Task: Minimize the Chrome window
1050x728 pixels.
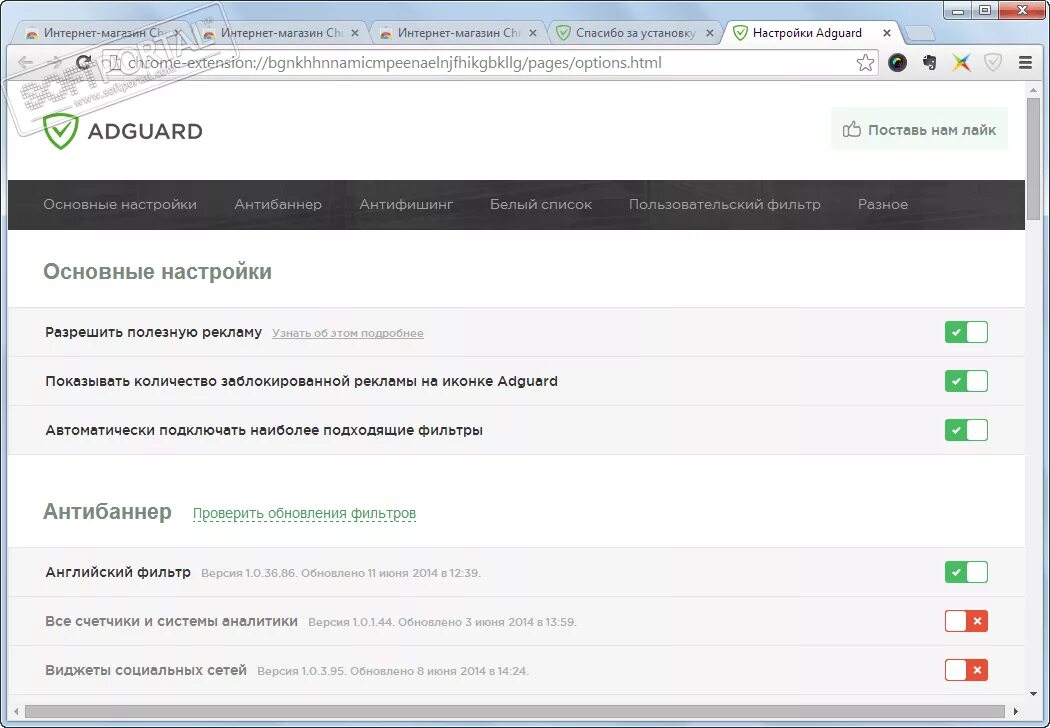Action: tap(958, 10)
